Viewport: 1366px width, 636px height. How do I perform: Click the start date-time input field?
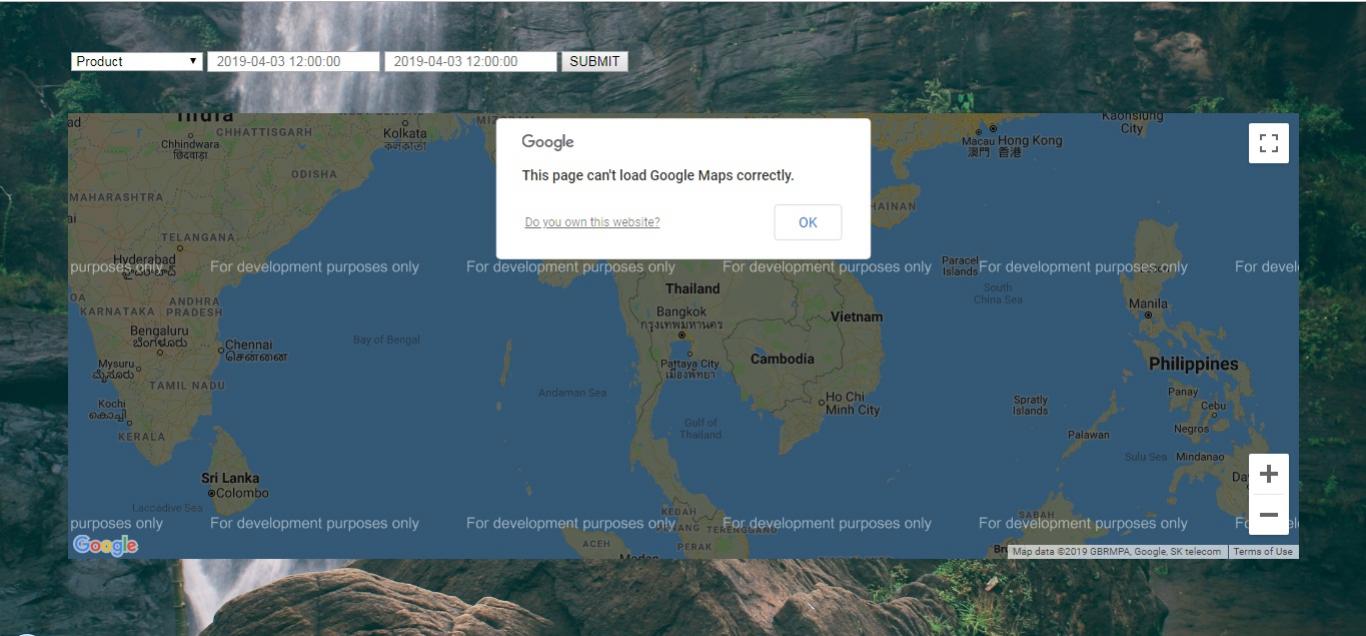(293, 61)
